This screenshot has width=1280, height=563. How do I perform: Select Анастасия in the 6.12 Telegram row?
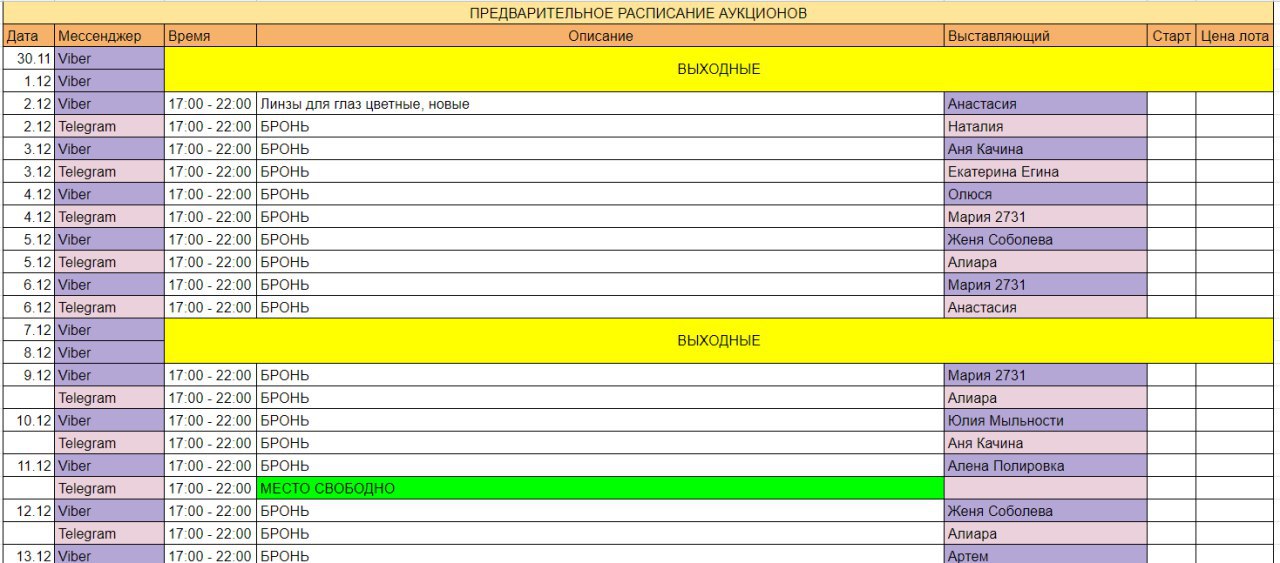(1045, 308)
